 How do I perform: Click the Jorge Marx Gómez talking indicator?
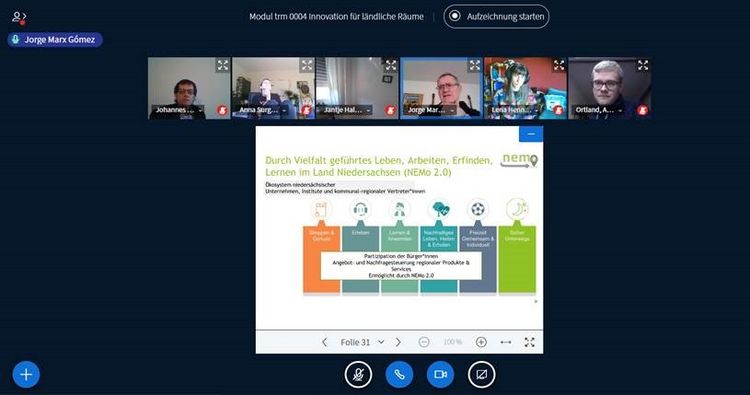pyautogui.click(x=55, y=40)
